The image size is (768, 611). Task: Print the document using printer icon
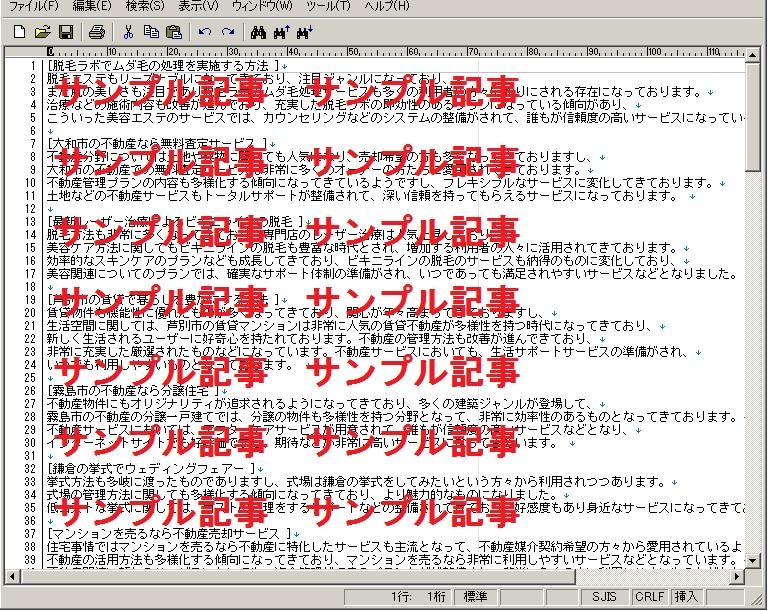(x=96, y=32)
